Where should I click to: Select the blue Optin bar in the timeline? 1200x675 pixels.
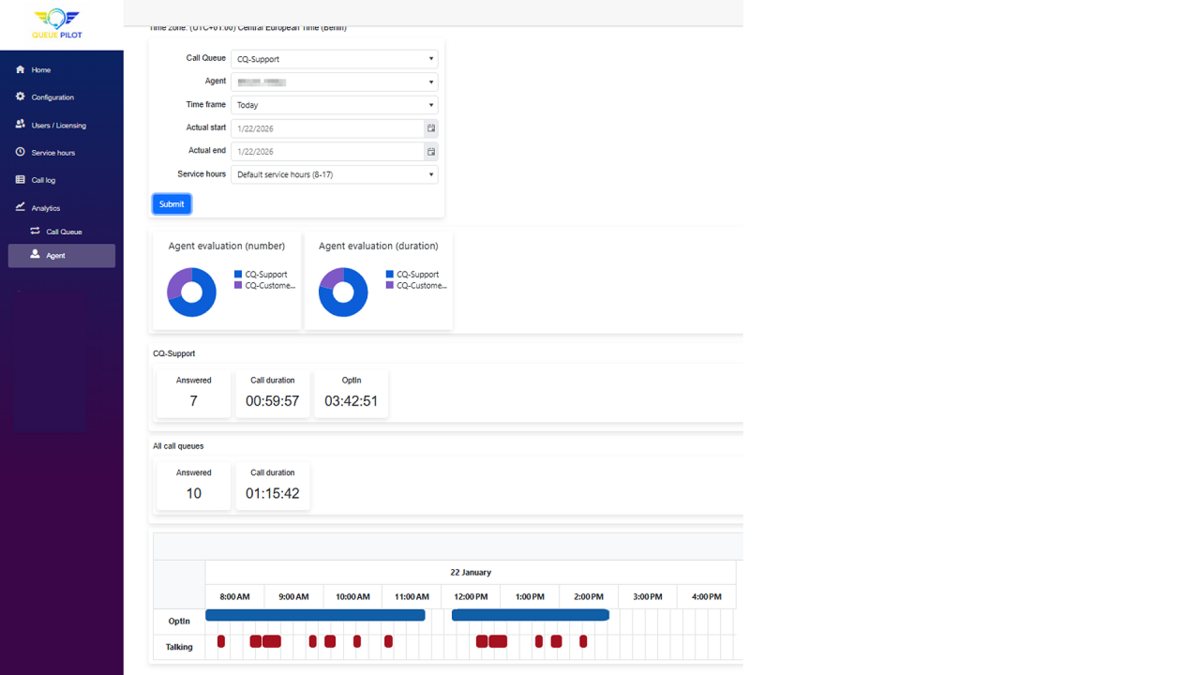[x=314, y=615]
